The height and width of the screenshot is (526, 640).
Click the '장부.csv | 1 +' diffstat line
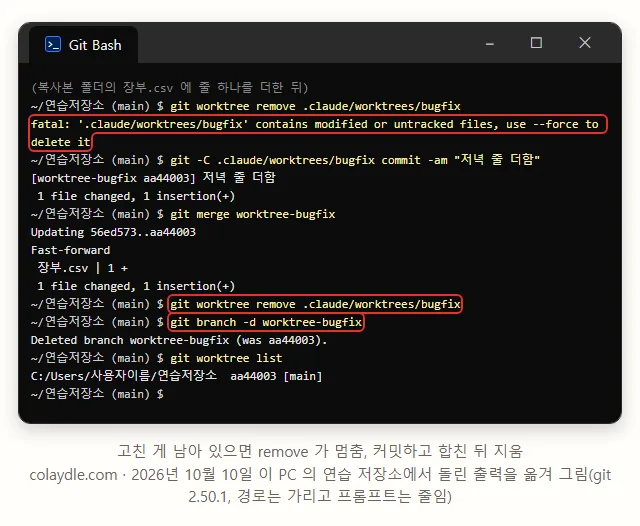(82, 268)
